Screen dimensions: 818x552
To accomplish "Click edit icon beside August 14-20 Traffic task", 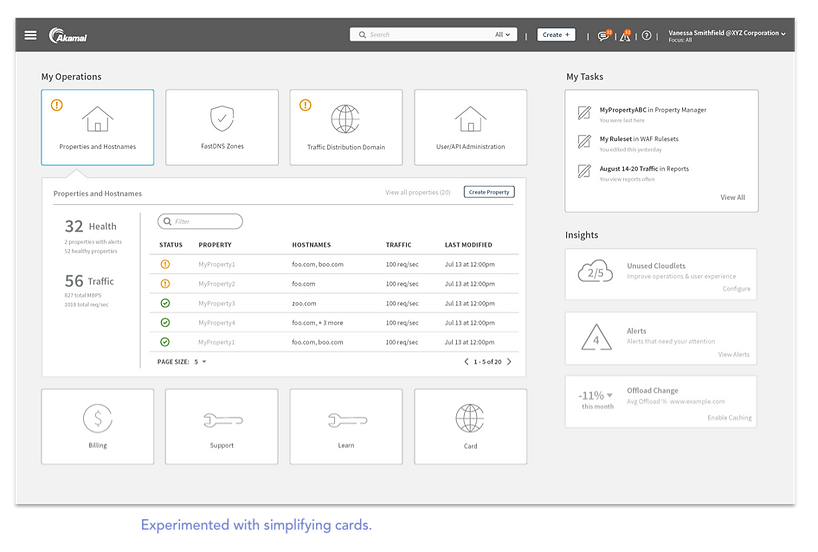I will (x=584, y=171).
